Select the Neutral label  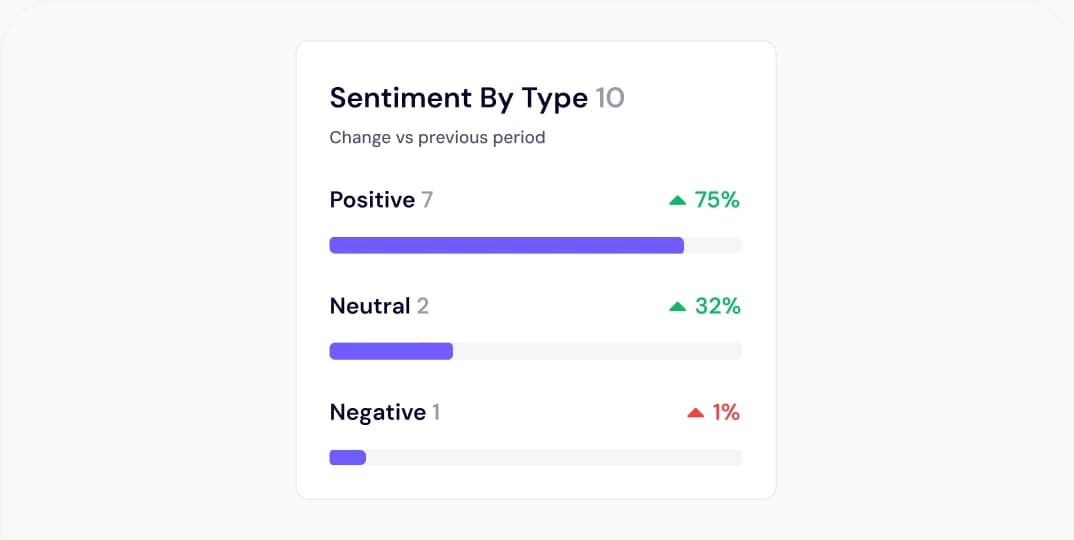point(370,306)
